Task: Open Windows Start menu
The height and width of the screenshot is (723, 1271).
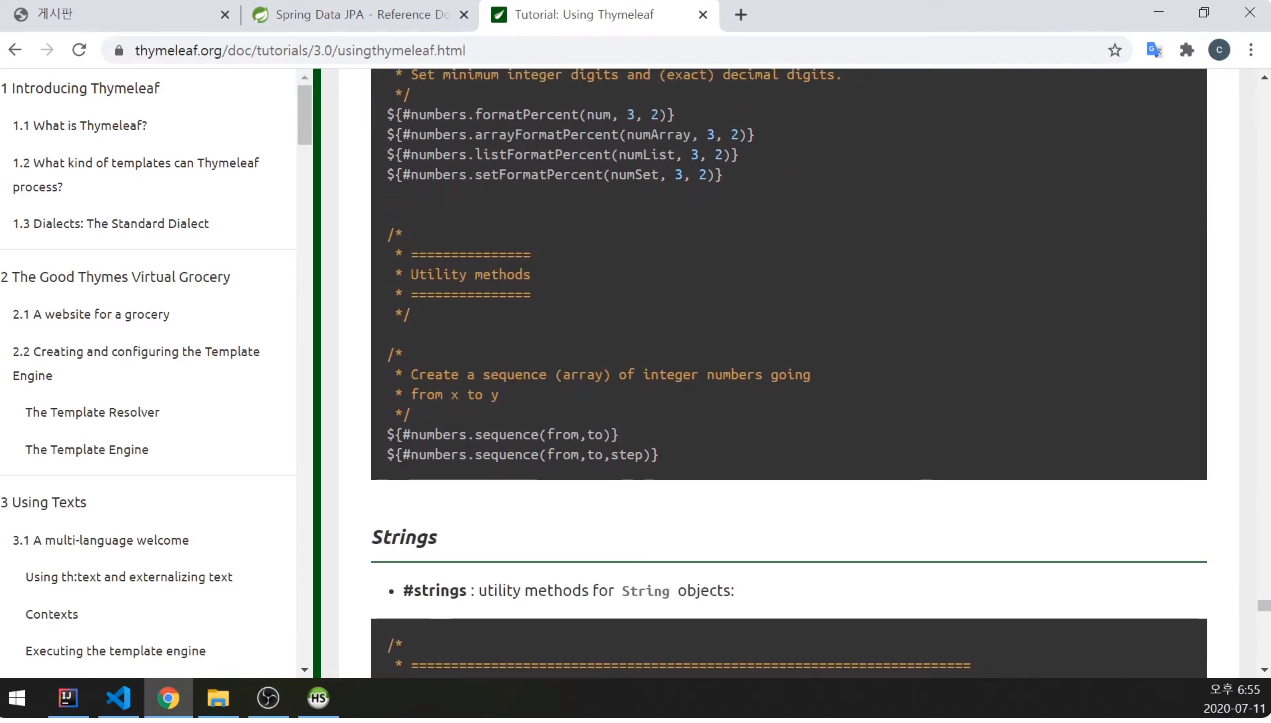Action: (x=17, y=698)
